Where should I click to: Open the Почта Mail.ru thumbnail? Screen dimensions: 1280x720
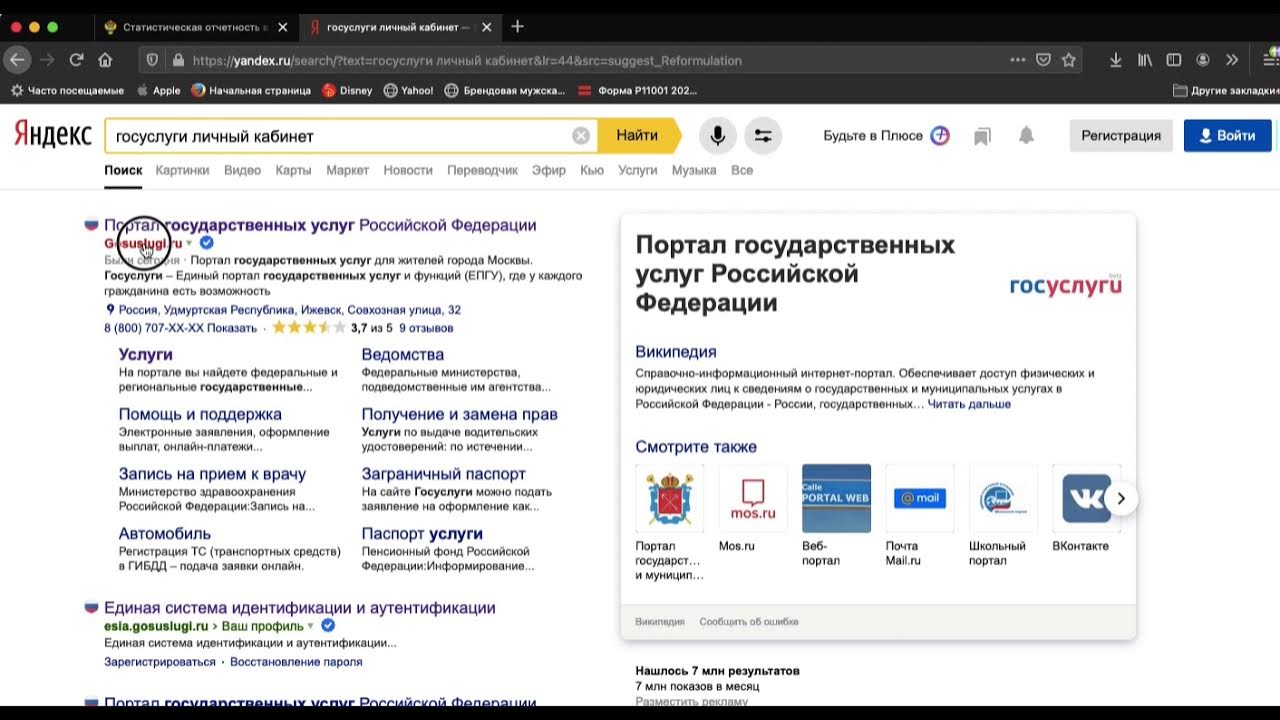click(920, 498)
